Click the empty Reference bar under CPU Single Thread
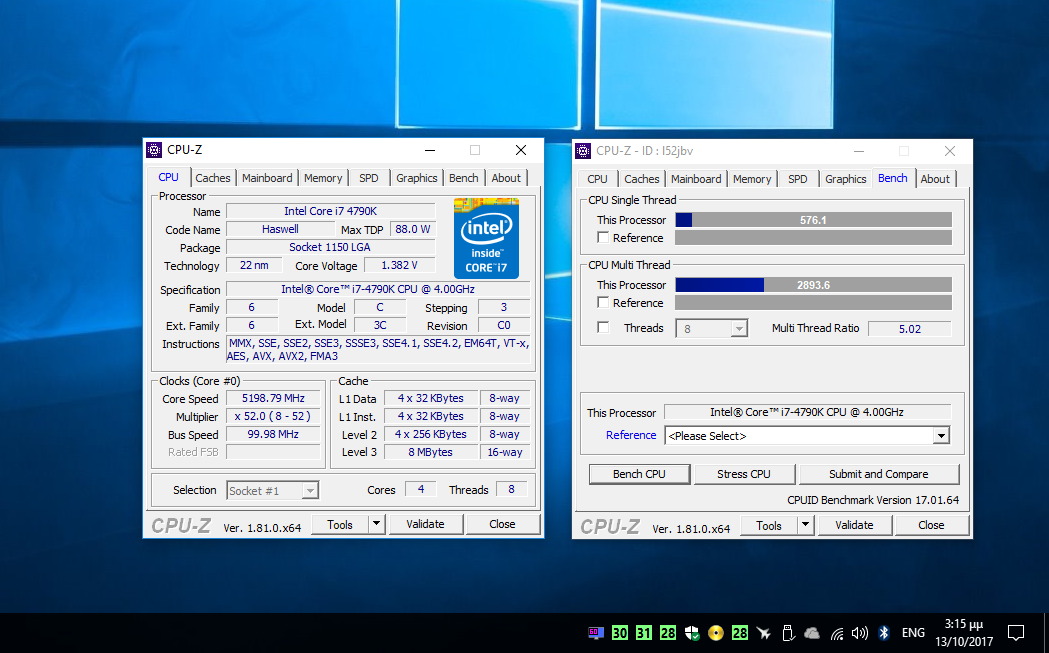The height and width of the screenshot is (653, 1049). click(x=814, y=238)
